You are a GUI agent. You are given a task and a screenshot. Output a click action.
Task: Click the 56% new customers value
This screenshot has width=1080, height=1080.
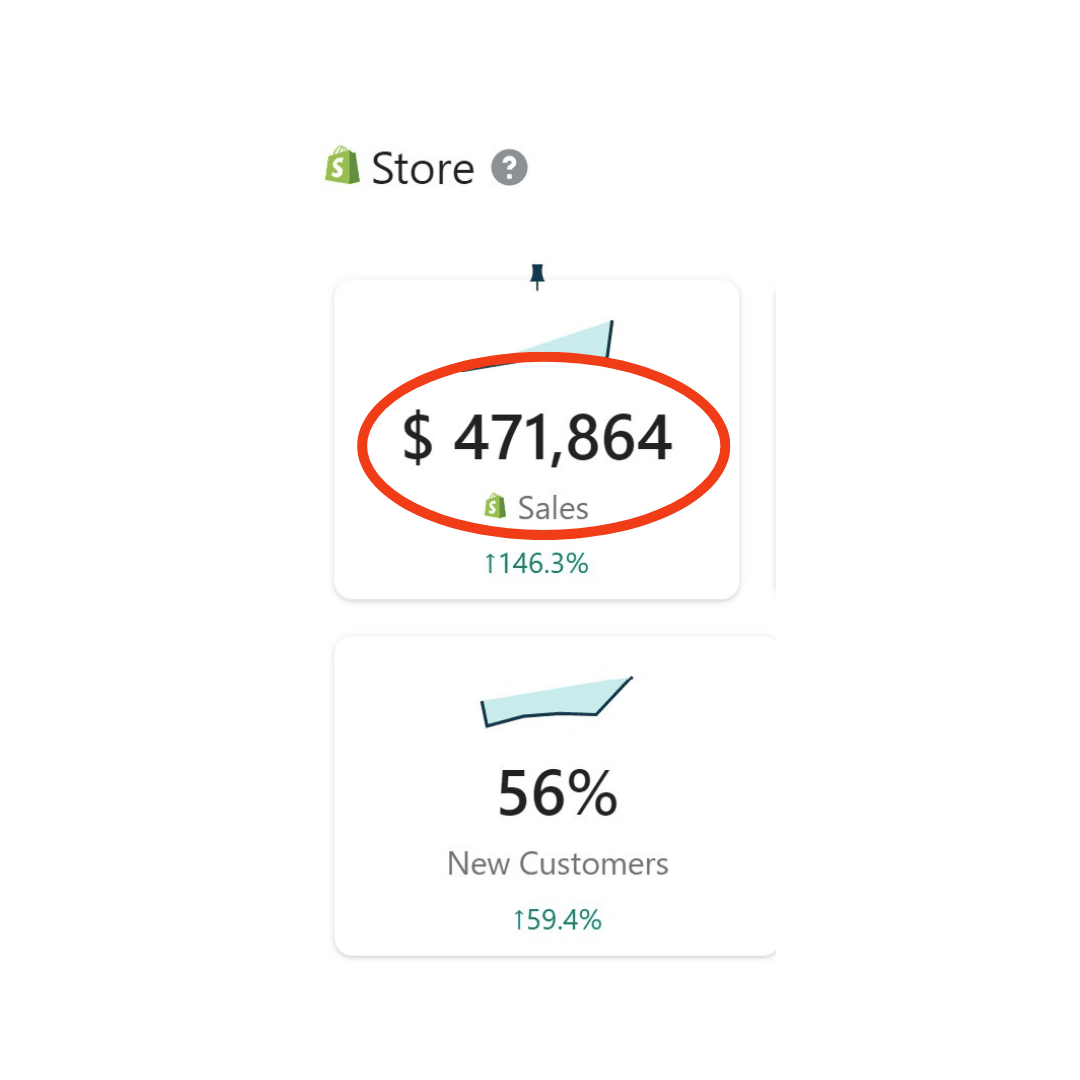pyautogui.click(x=557, y=794)
